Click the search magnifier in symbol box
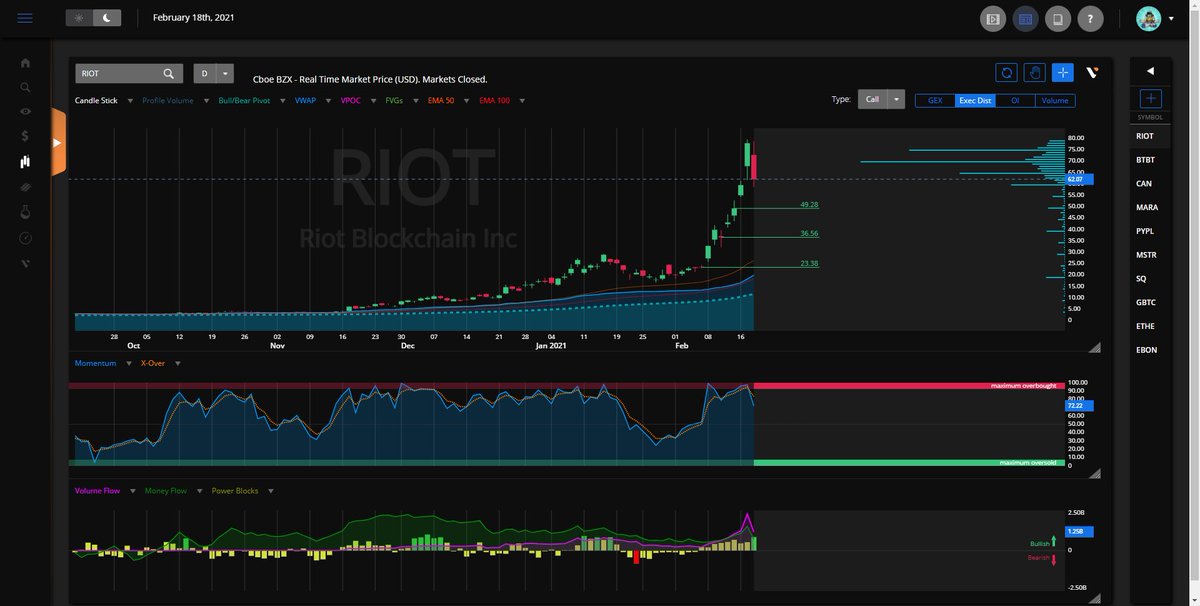This screenshot has width=1200, height=606. coord(169,73)
